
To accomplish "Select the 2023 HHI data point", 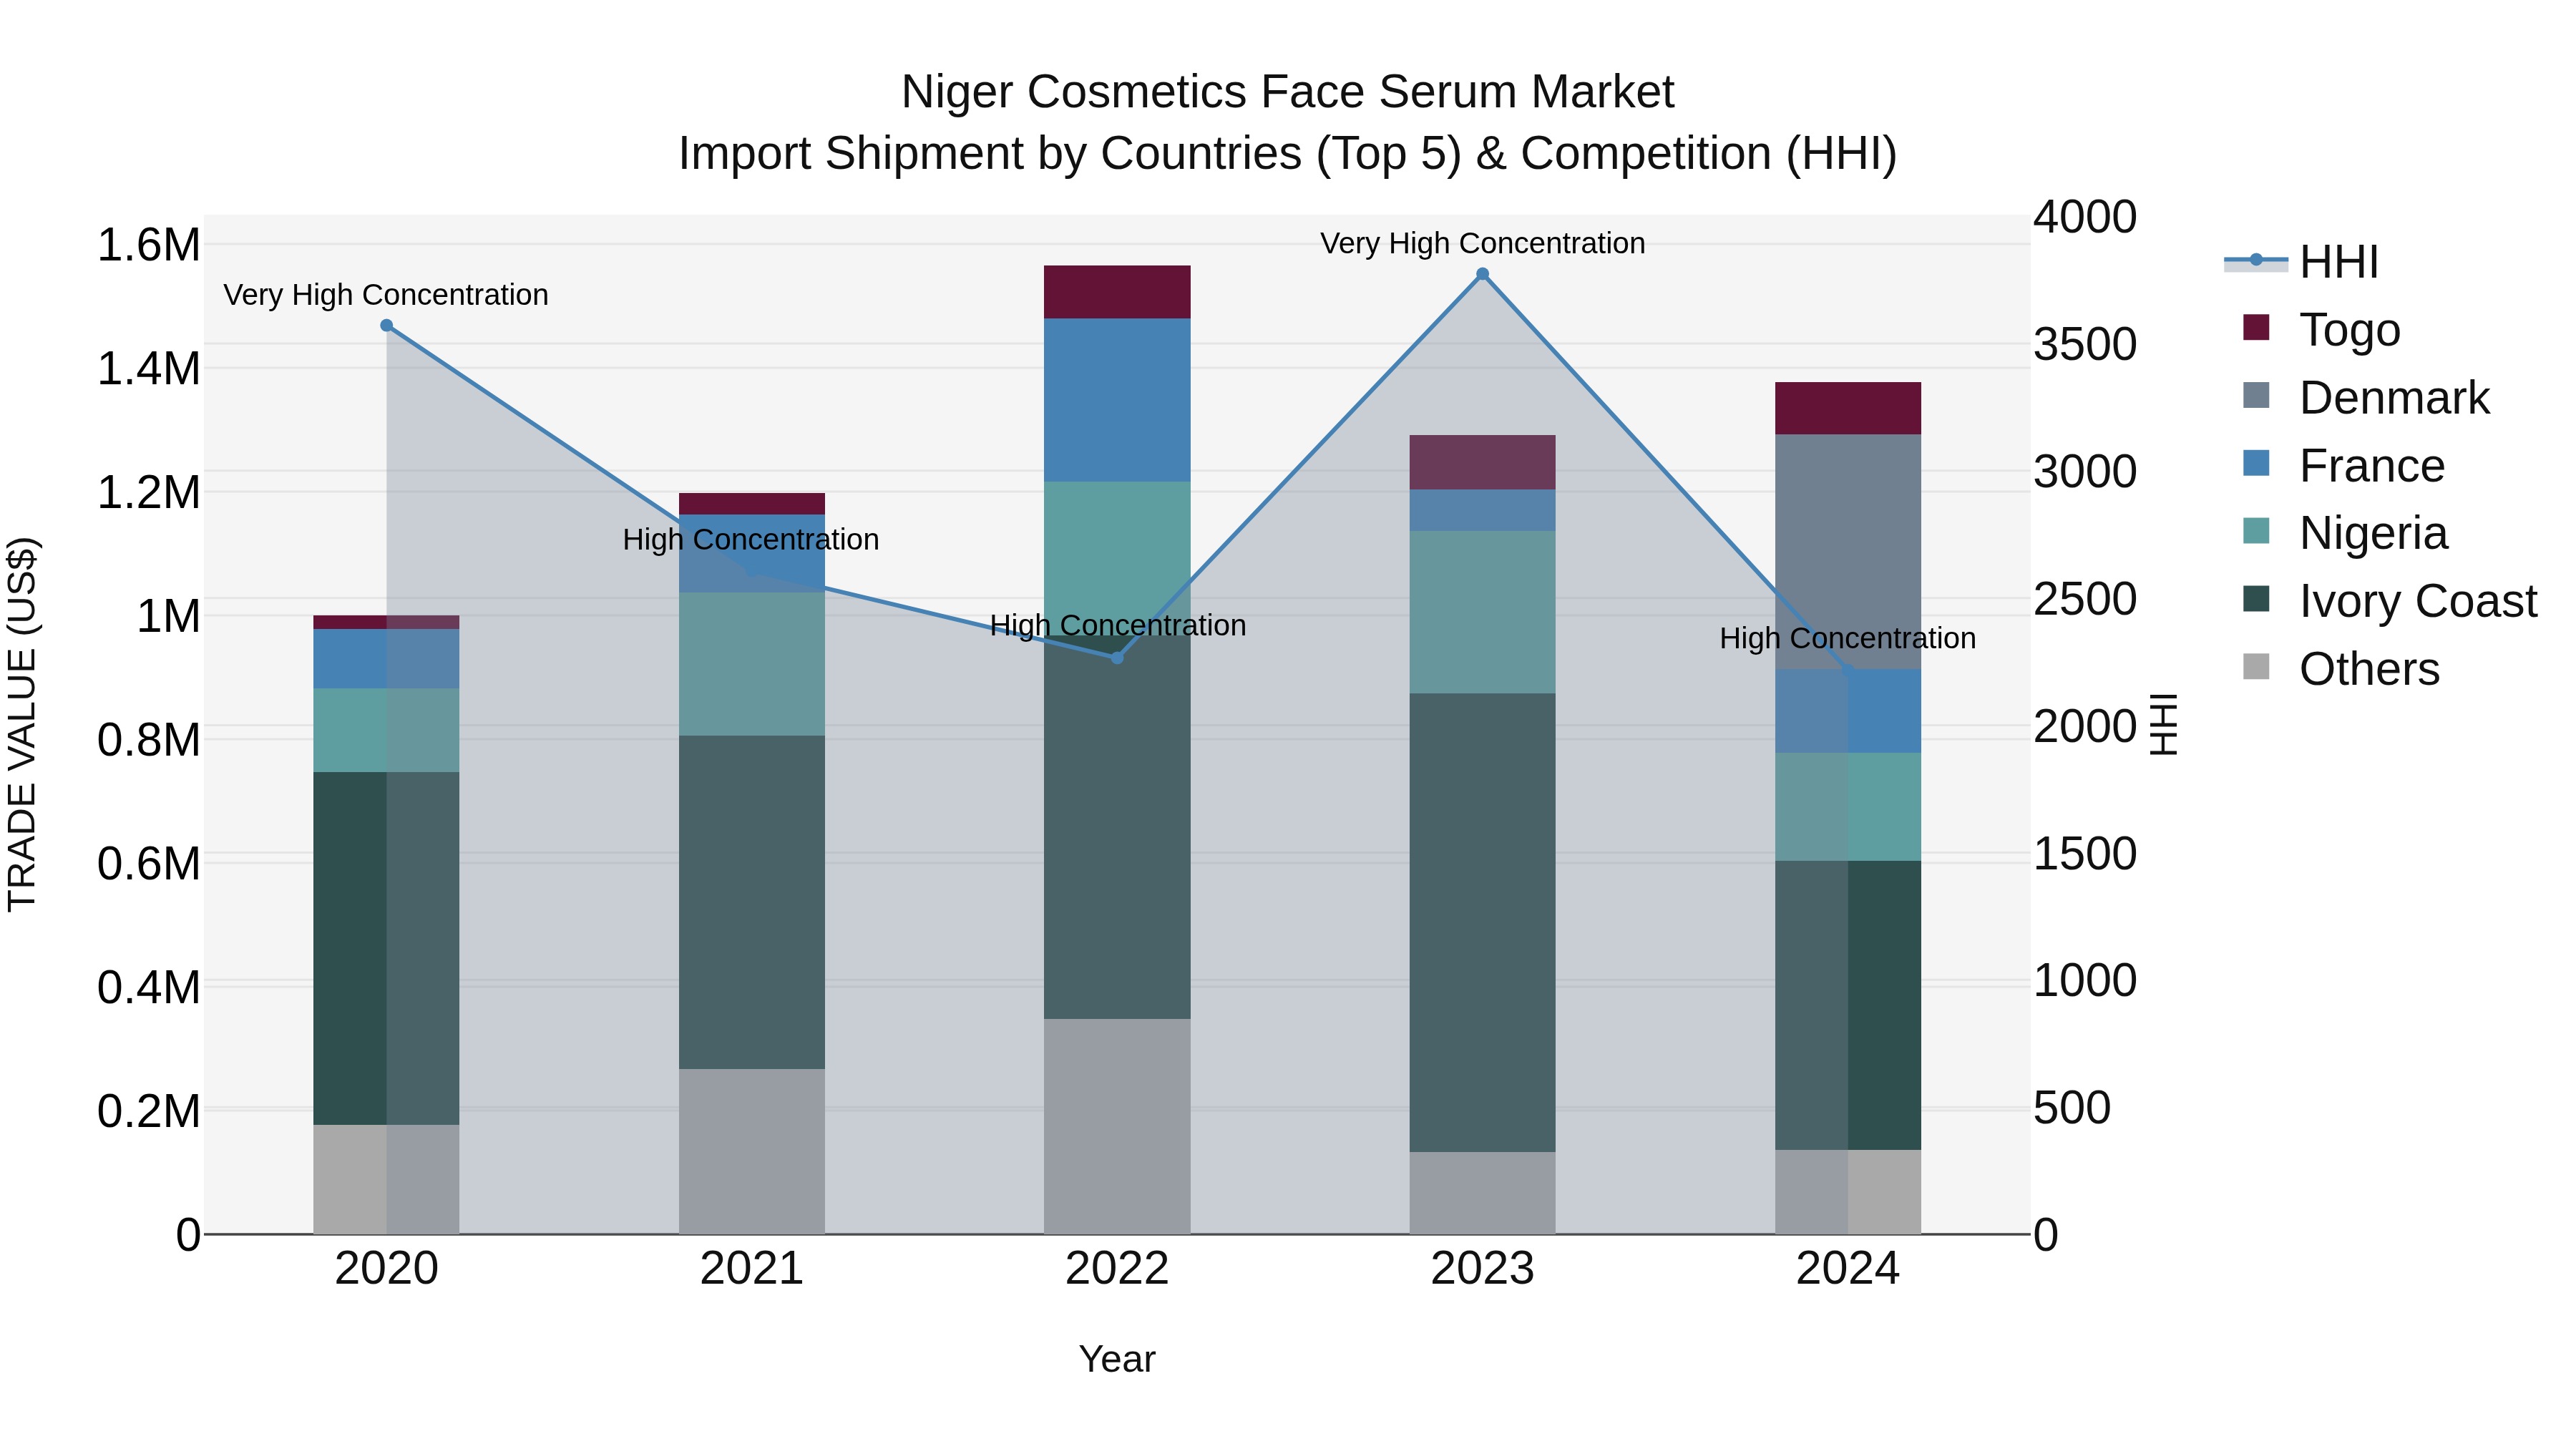I will (x=1482, y=274).
